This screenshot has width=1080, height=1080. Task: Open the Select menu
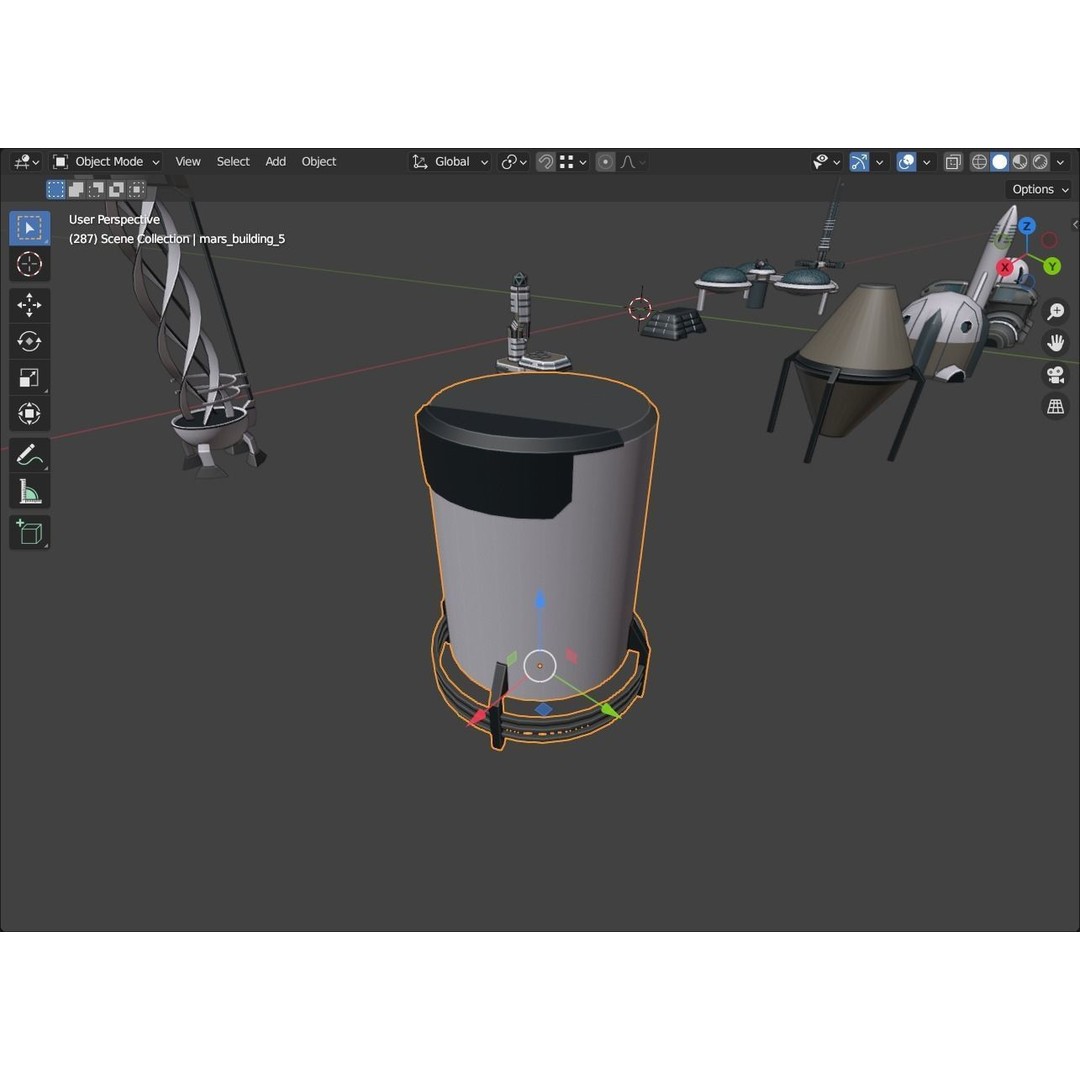pos(232,161)
